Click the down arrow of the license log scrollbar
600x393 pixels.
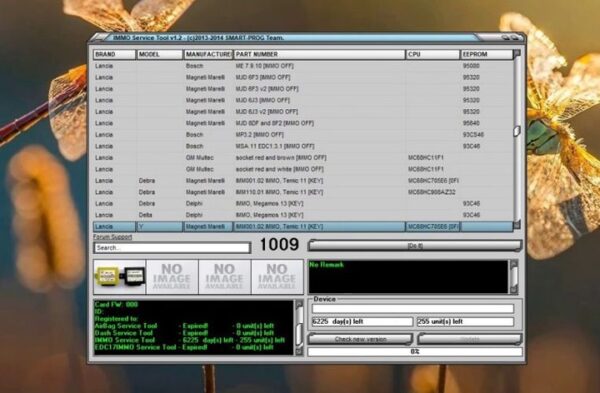click(299, 351)
